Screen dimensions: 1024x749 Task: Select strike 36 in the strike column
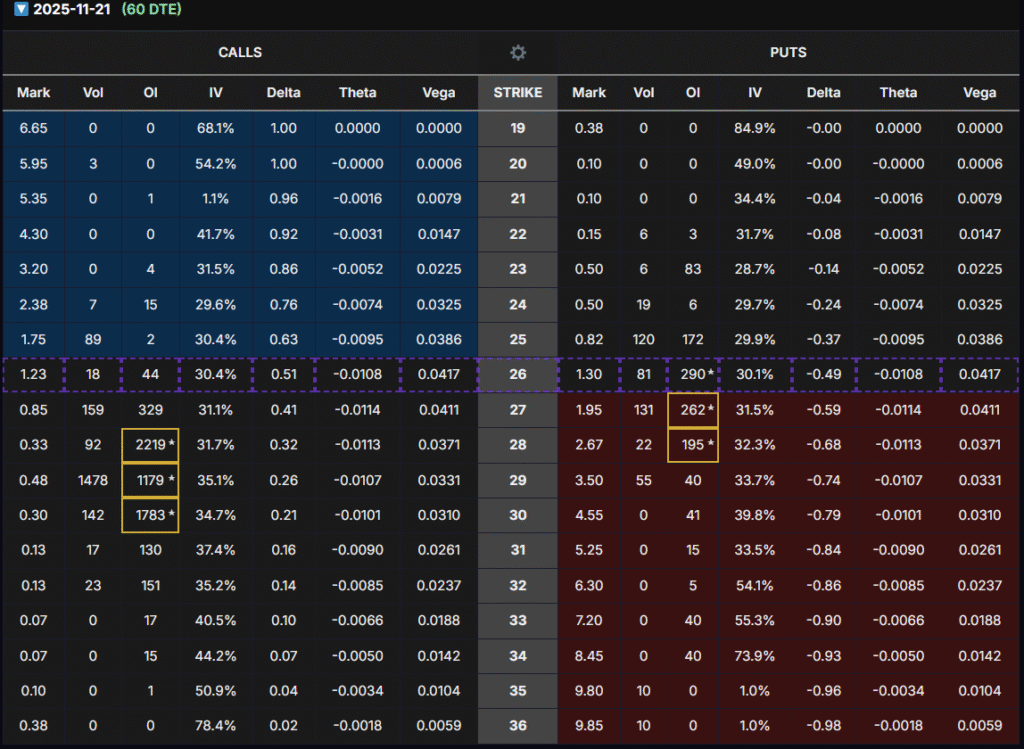(517, 726)
